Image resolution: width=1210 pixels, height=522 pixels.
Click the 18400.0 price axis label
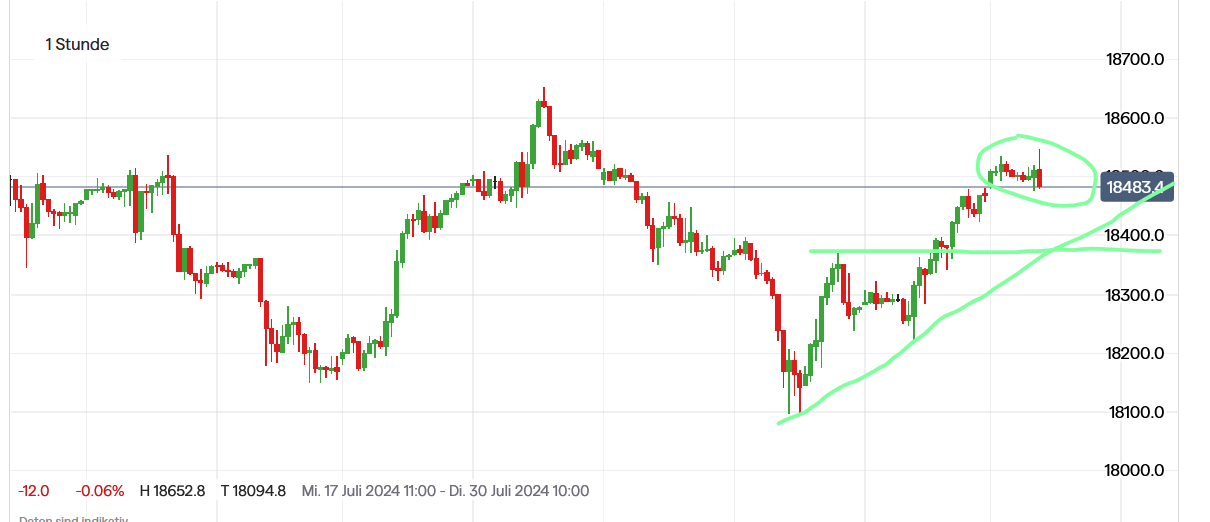tap(1135, 235)
